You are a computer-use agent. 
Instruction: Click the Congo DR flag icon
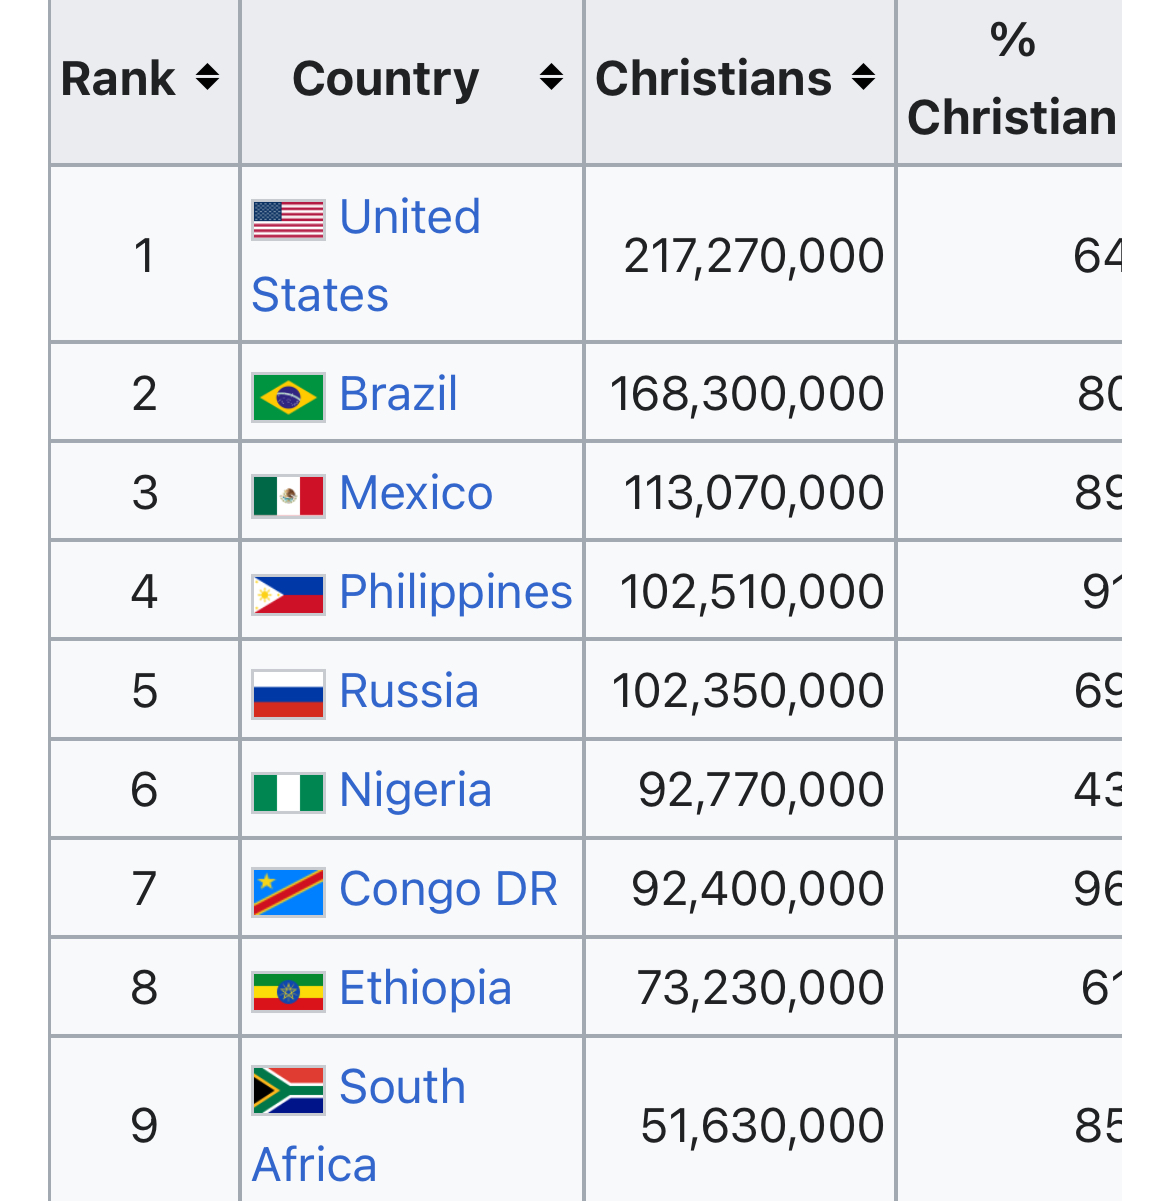288,891
